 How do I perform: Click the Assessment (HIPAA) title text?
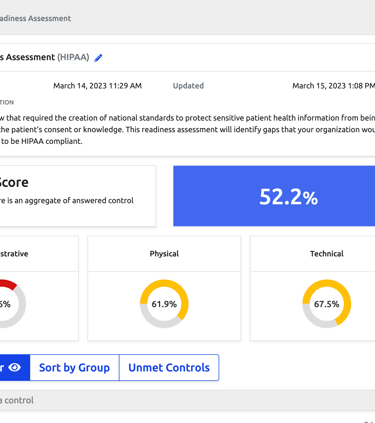(x=44, y=57)
